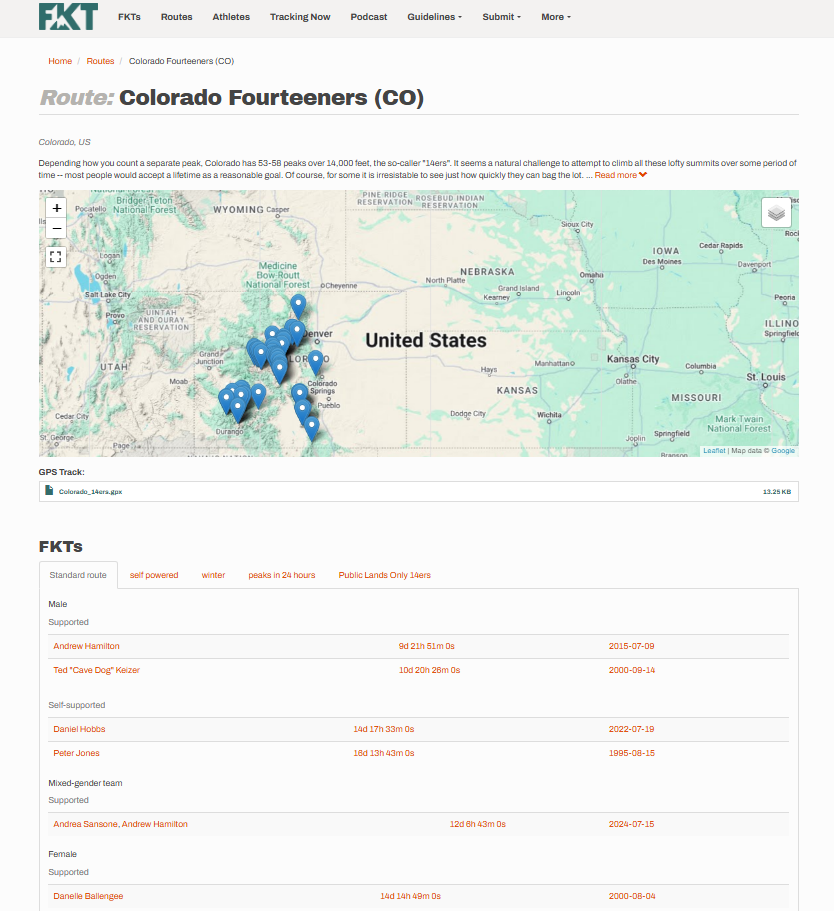The height and width of the screenshot is (911, 834).
Task: Open Routes in top navigation
Action: [x=177, y=17]
